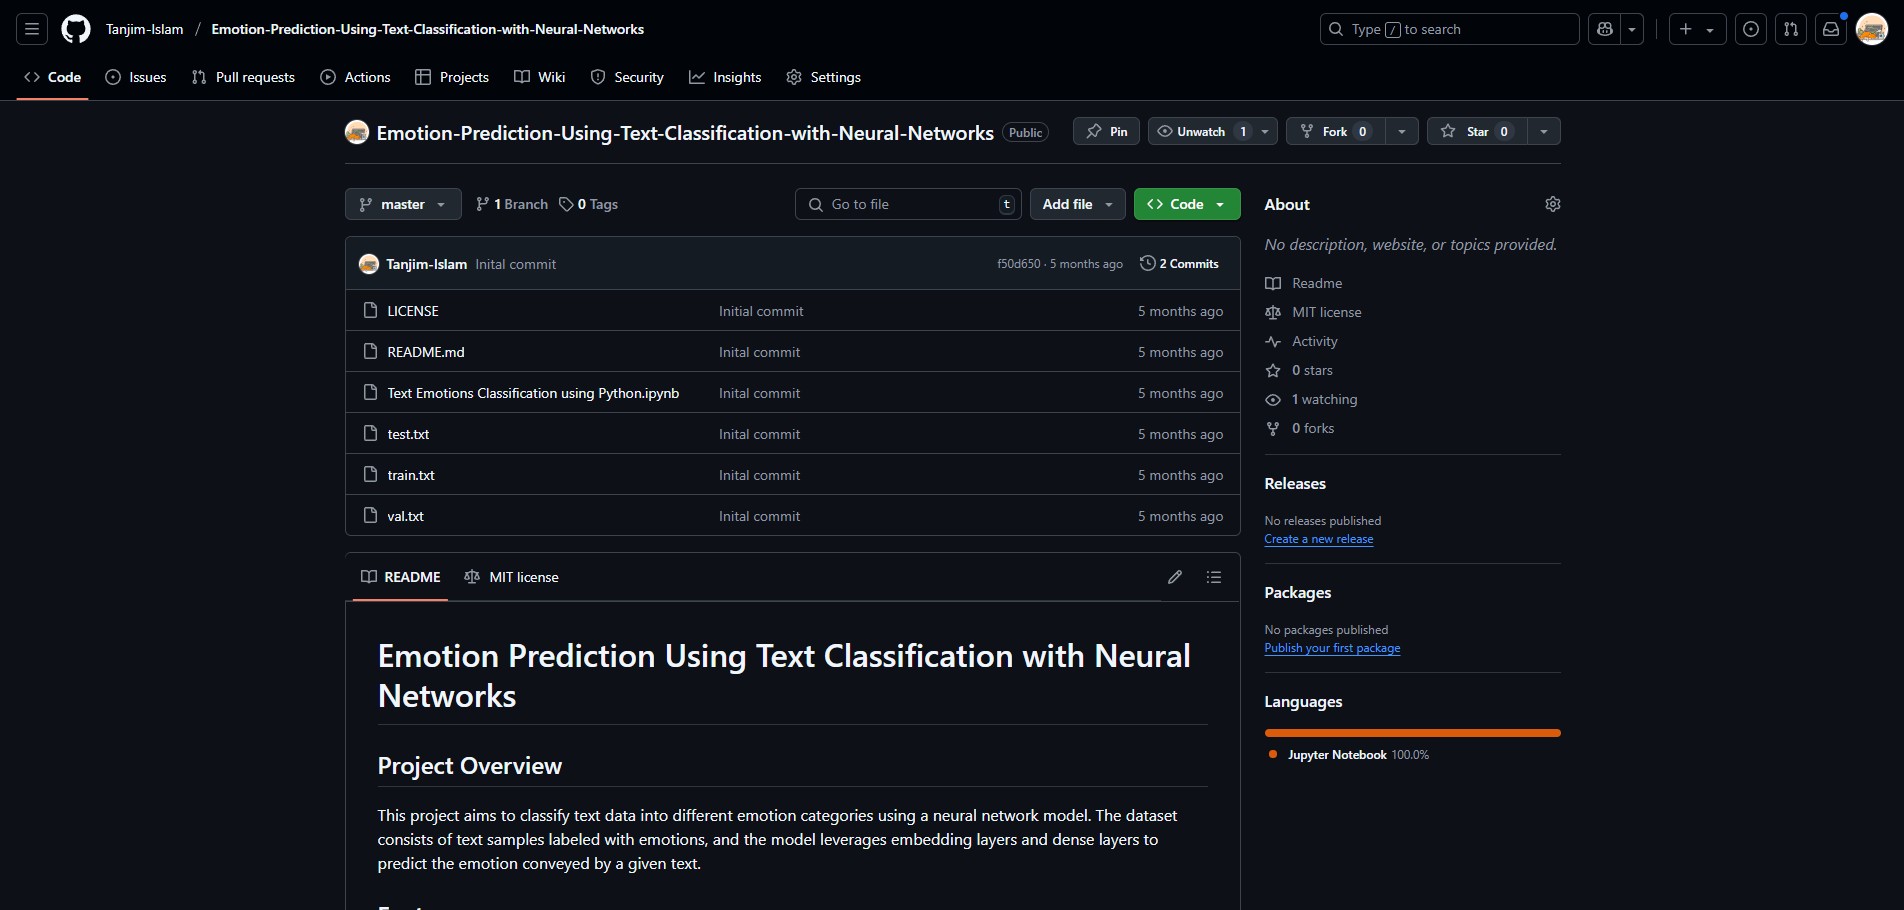This screenshot has height=910, width=1904.
Task: Open the notifications inbox icon
Action: (1831, 29)
